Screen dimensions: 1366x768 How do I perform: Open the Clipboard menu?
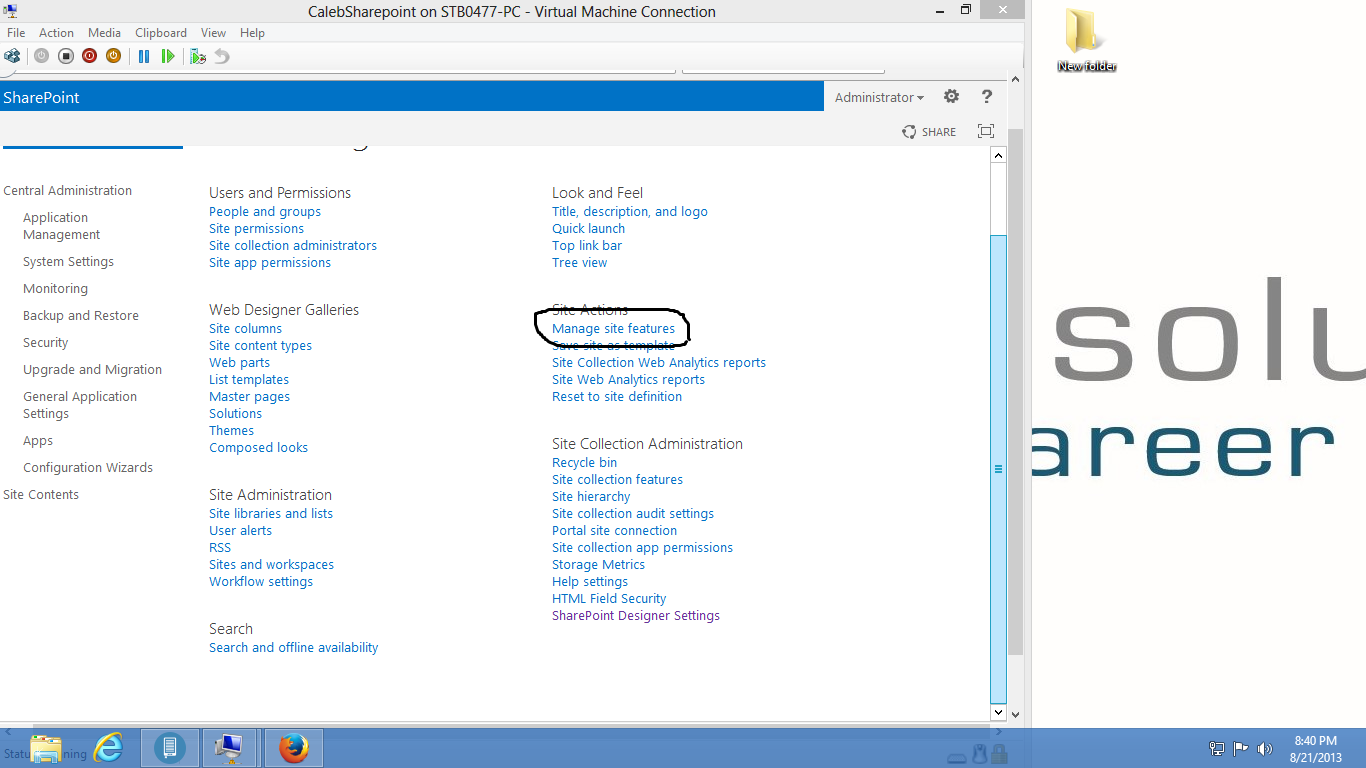tap(161, 33)
